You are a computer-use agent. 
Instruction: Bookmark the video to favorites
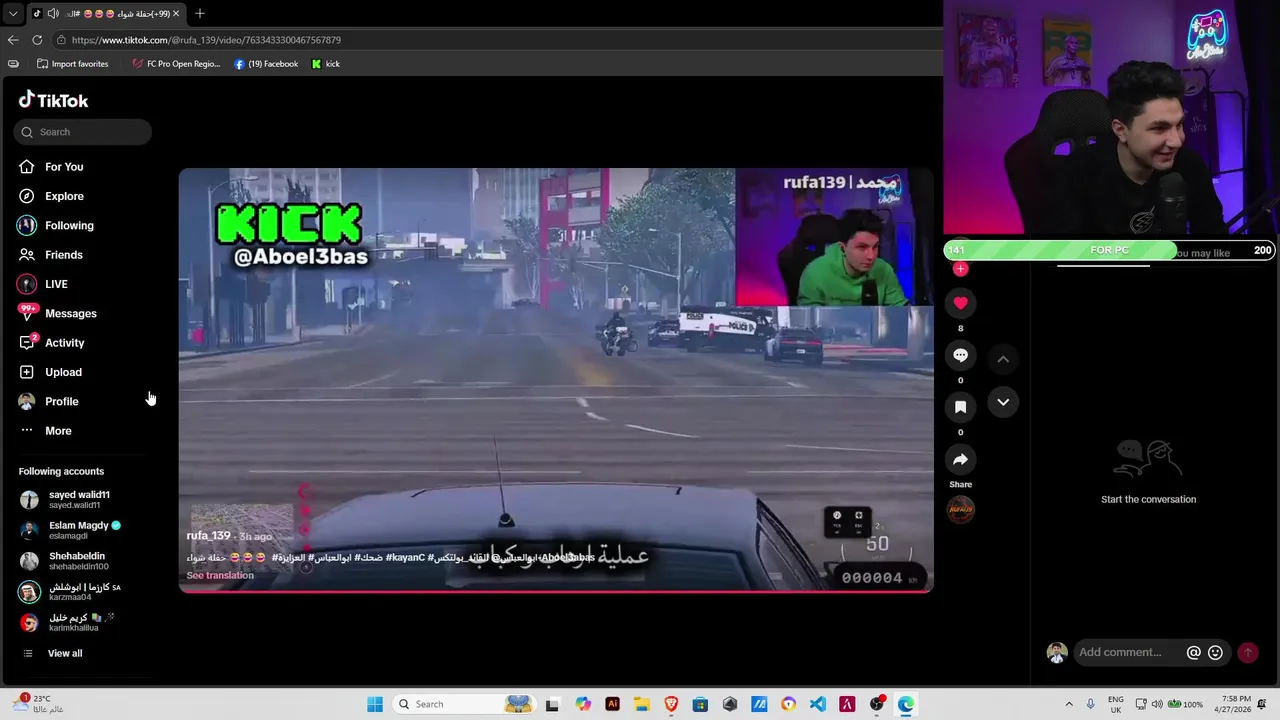(x=960, y=407)
